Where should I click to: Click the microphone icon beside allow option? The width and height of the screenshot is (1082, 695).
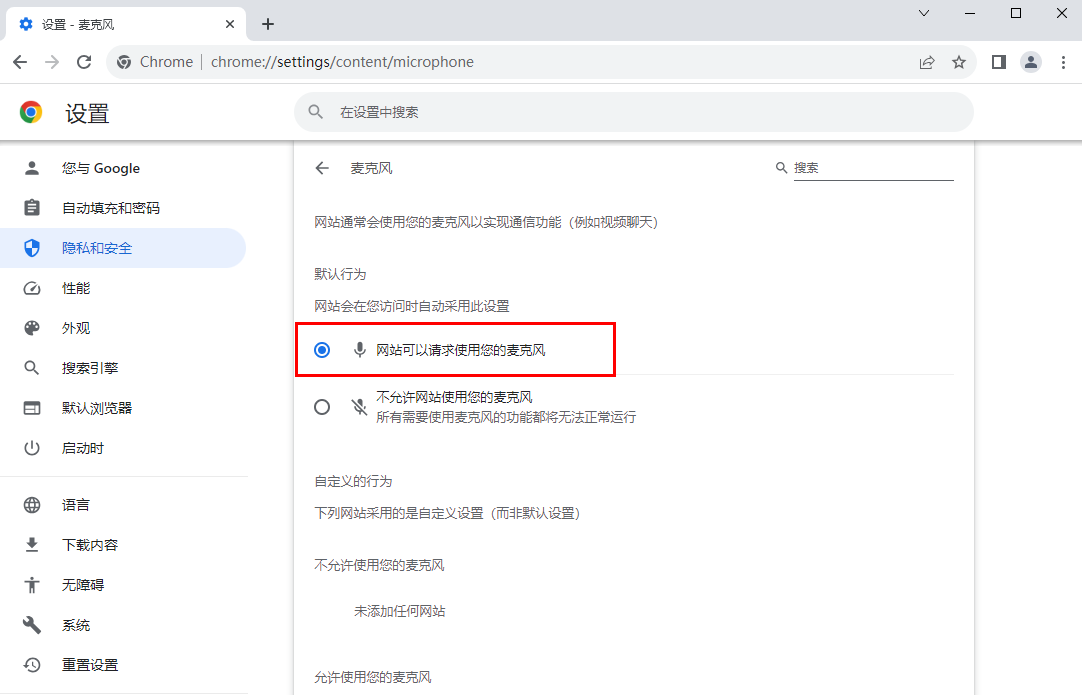(x=360, y=350)
